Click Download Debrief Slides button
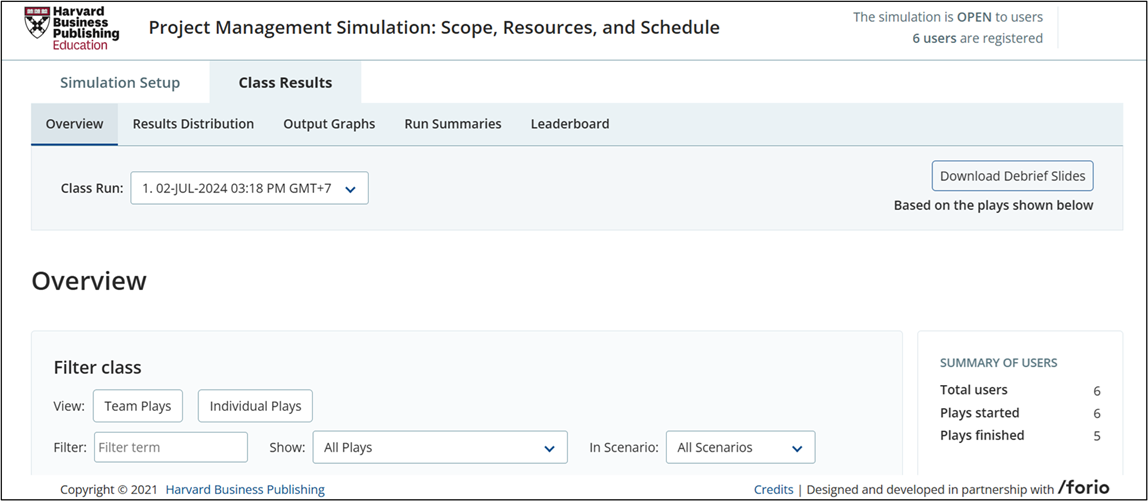Screen dimensions: 1148x501 coord(1012,176)
